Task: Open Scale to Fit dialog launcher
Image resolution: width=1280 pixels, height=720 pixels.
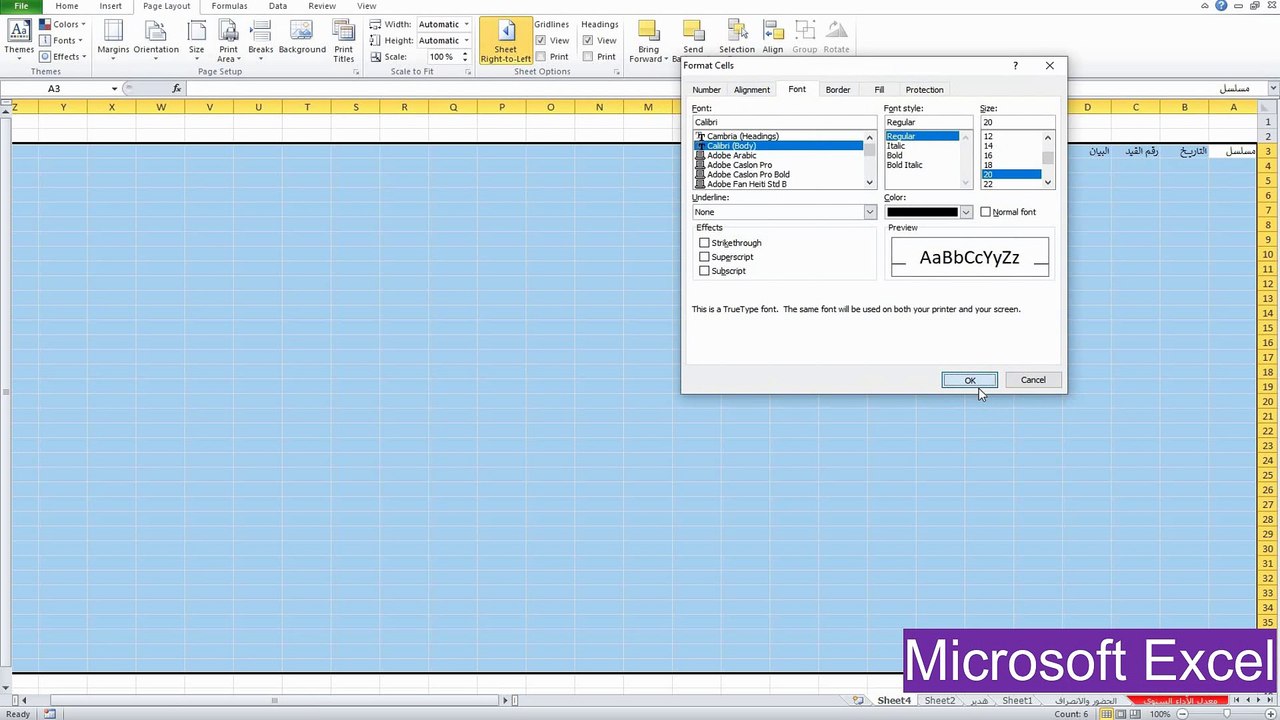Action: click(x=467, y=72)
